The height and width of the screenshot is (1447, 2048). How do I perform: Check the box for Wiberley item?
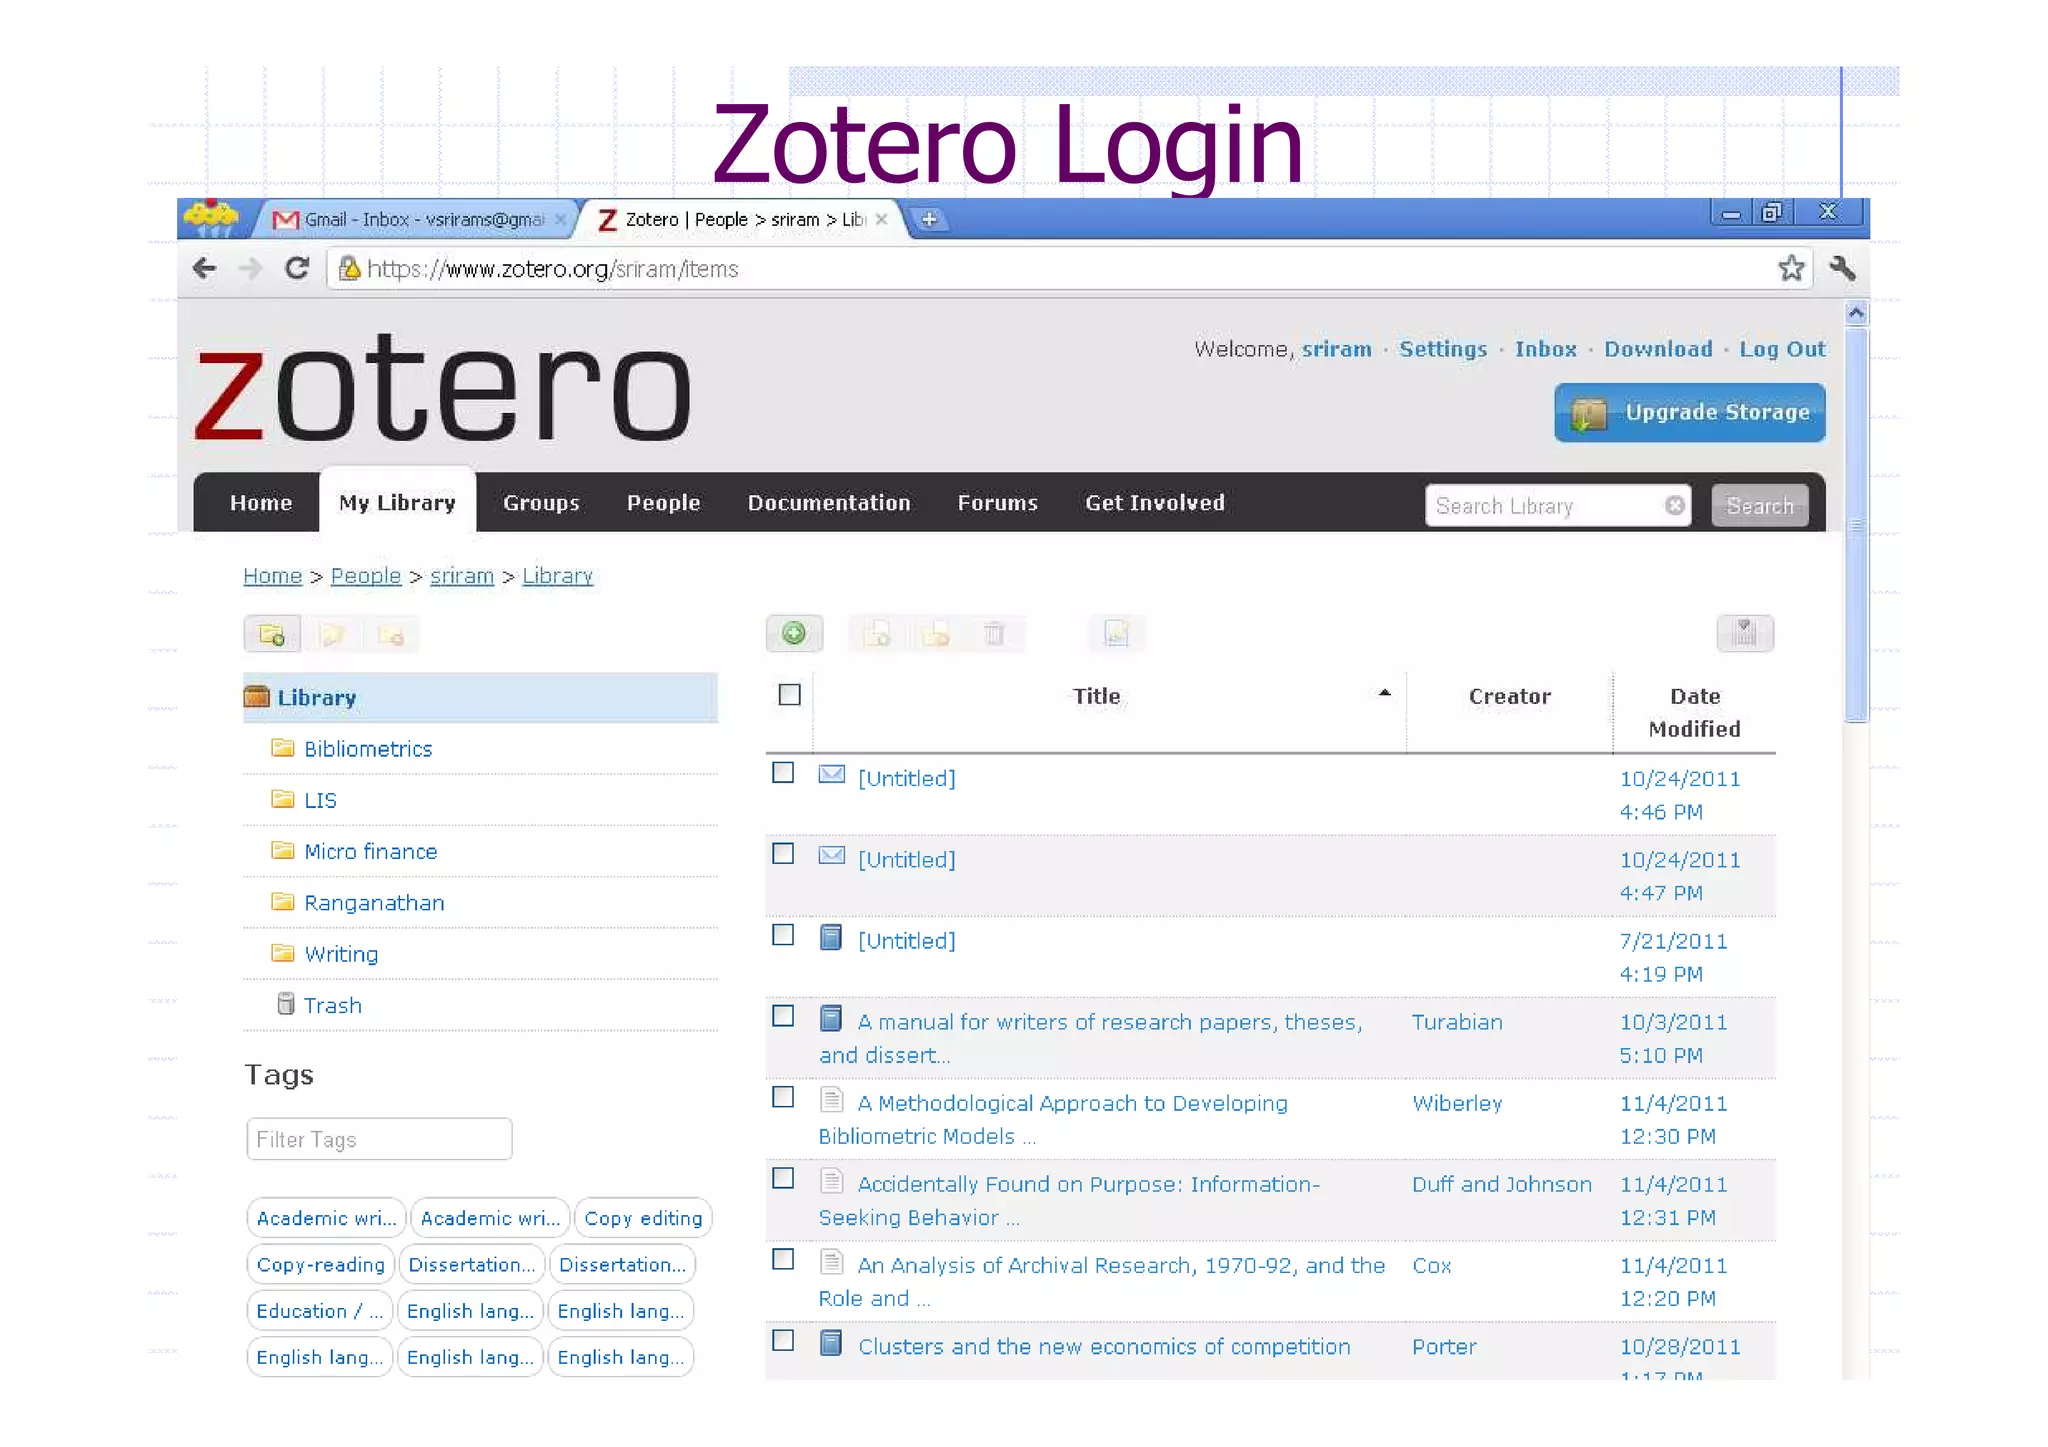(x=783, y=1097)
